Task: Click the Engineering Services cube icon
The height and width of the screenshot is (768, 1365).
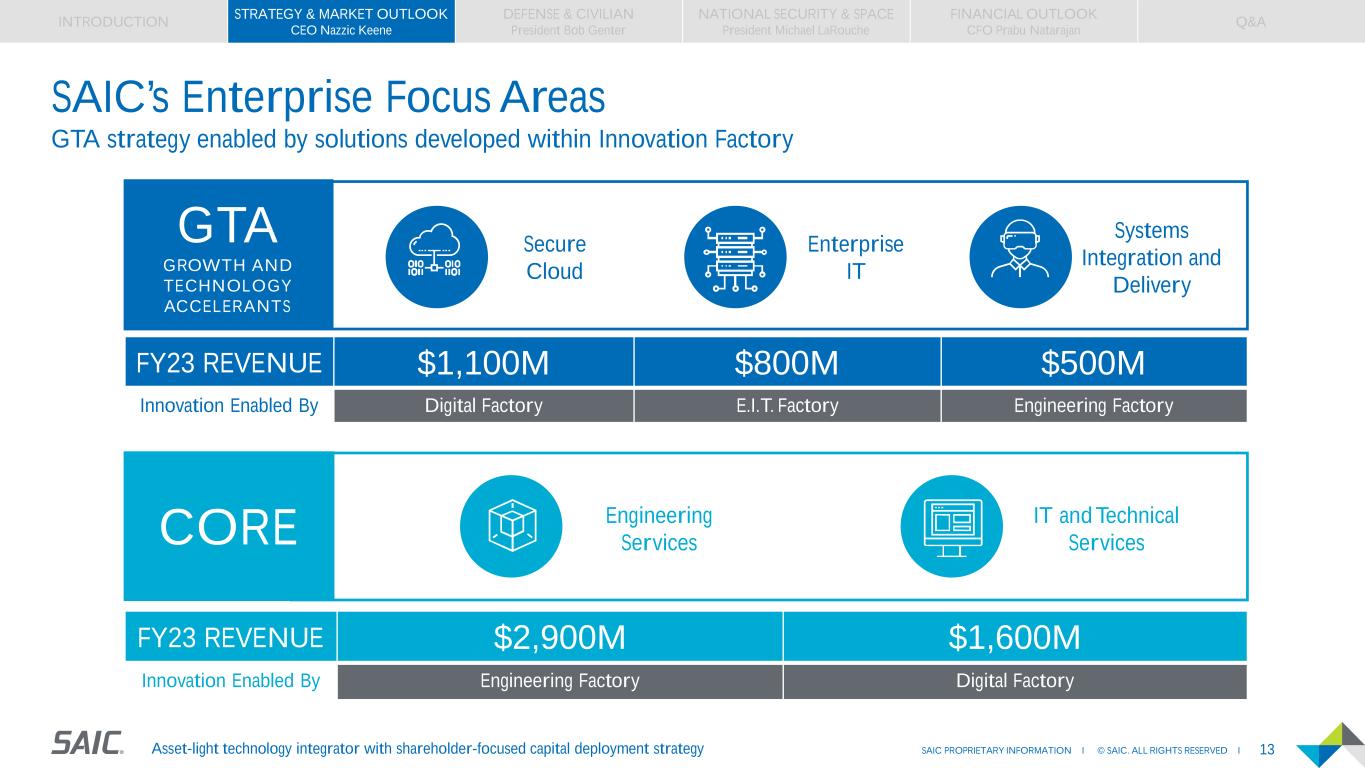Action: 511,526
